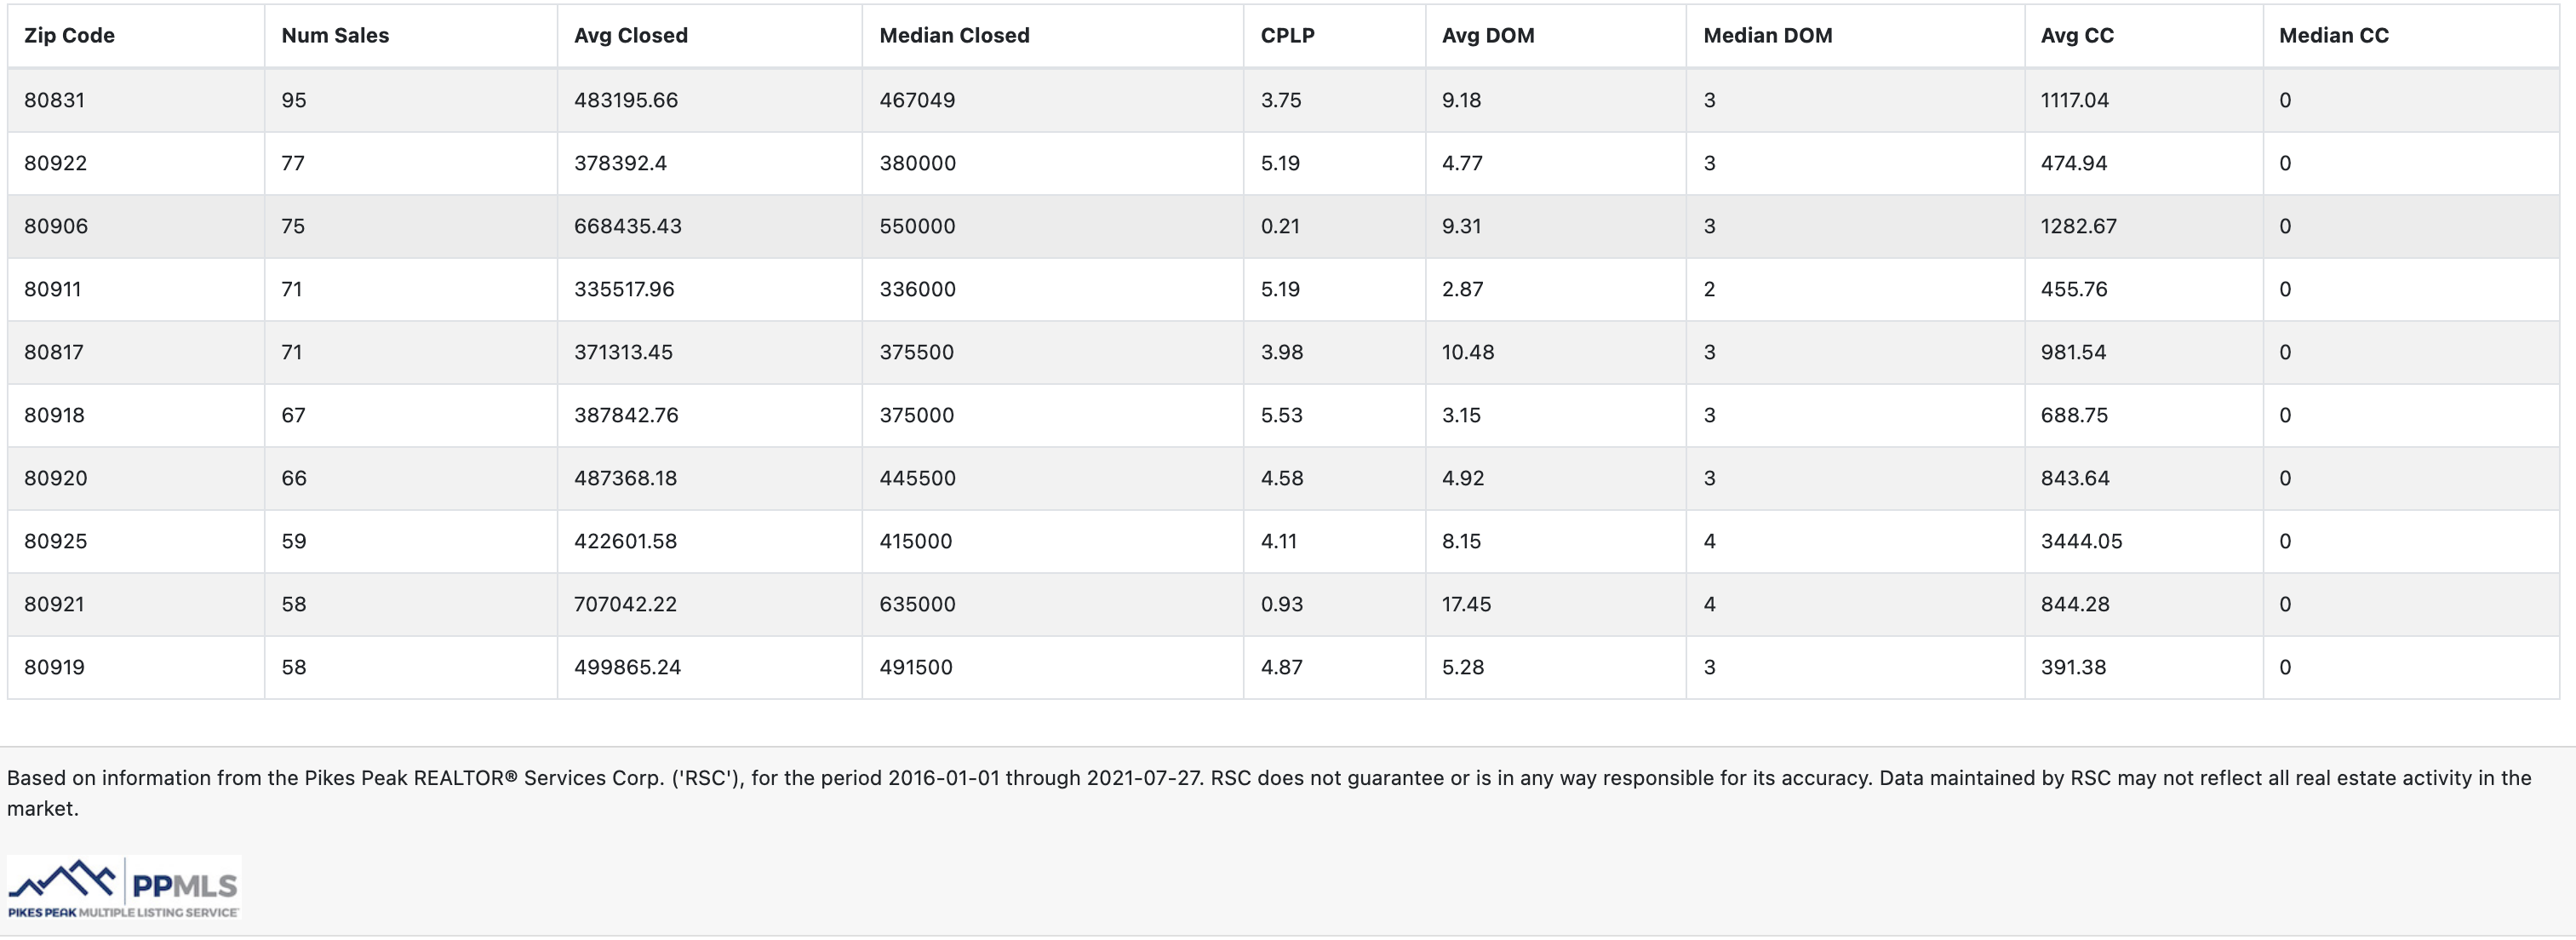Select zip code 80922 row

coord(56,163)
